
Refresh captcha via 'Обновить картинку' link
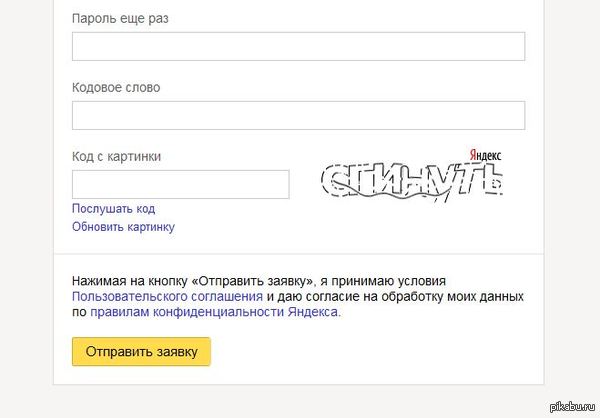(x=123, y=227)
